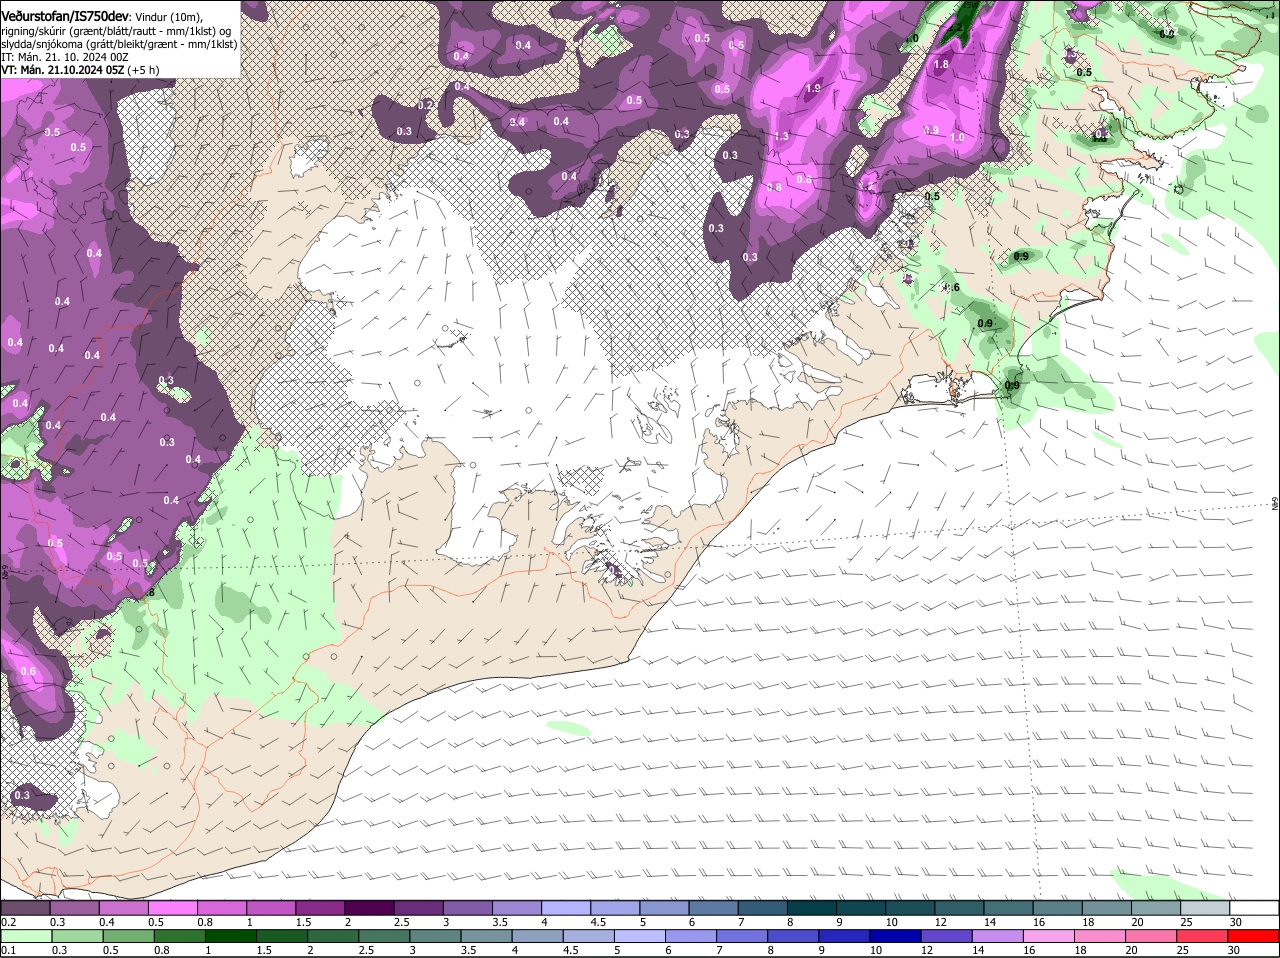Click the 'slydda/snjókoma' legend description line
Viewport: 1280px width, 958px height.
(119, 44)
